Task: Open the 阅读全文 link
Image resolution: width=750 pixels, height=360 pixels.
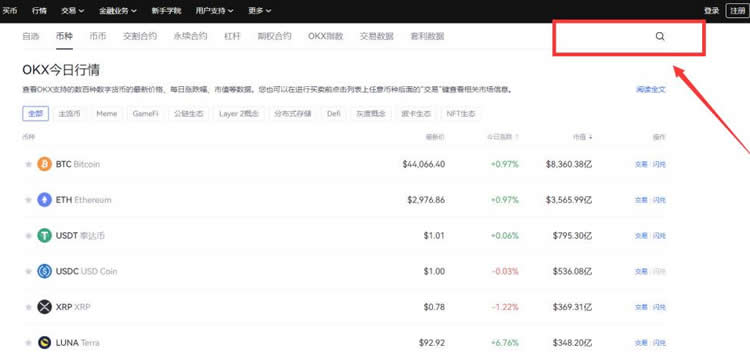Action: pos(651,89)
